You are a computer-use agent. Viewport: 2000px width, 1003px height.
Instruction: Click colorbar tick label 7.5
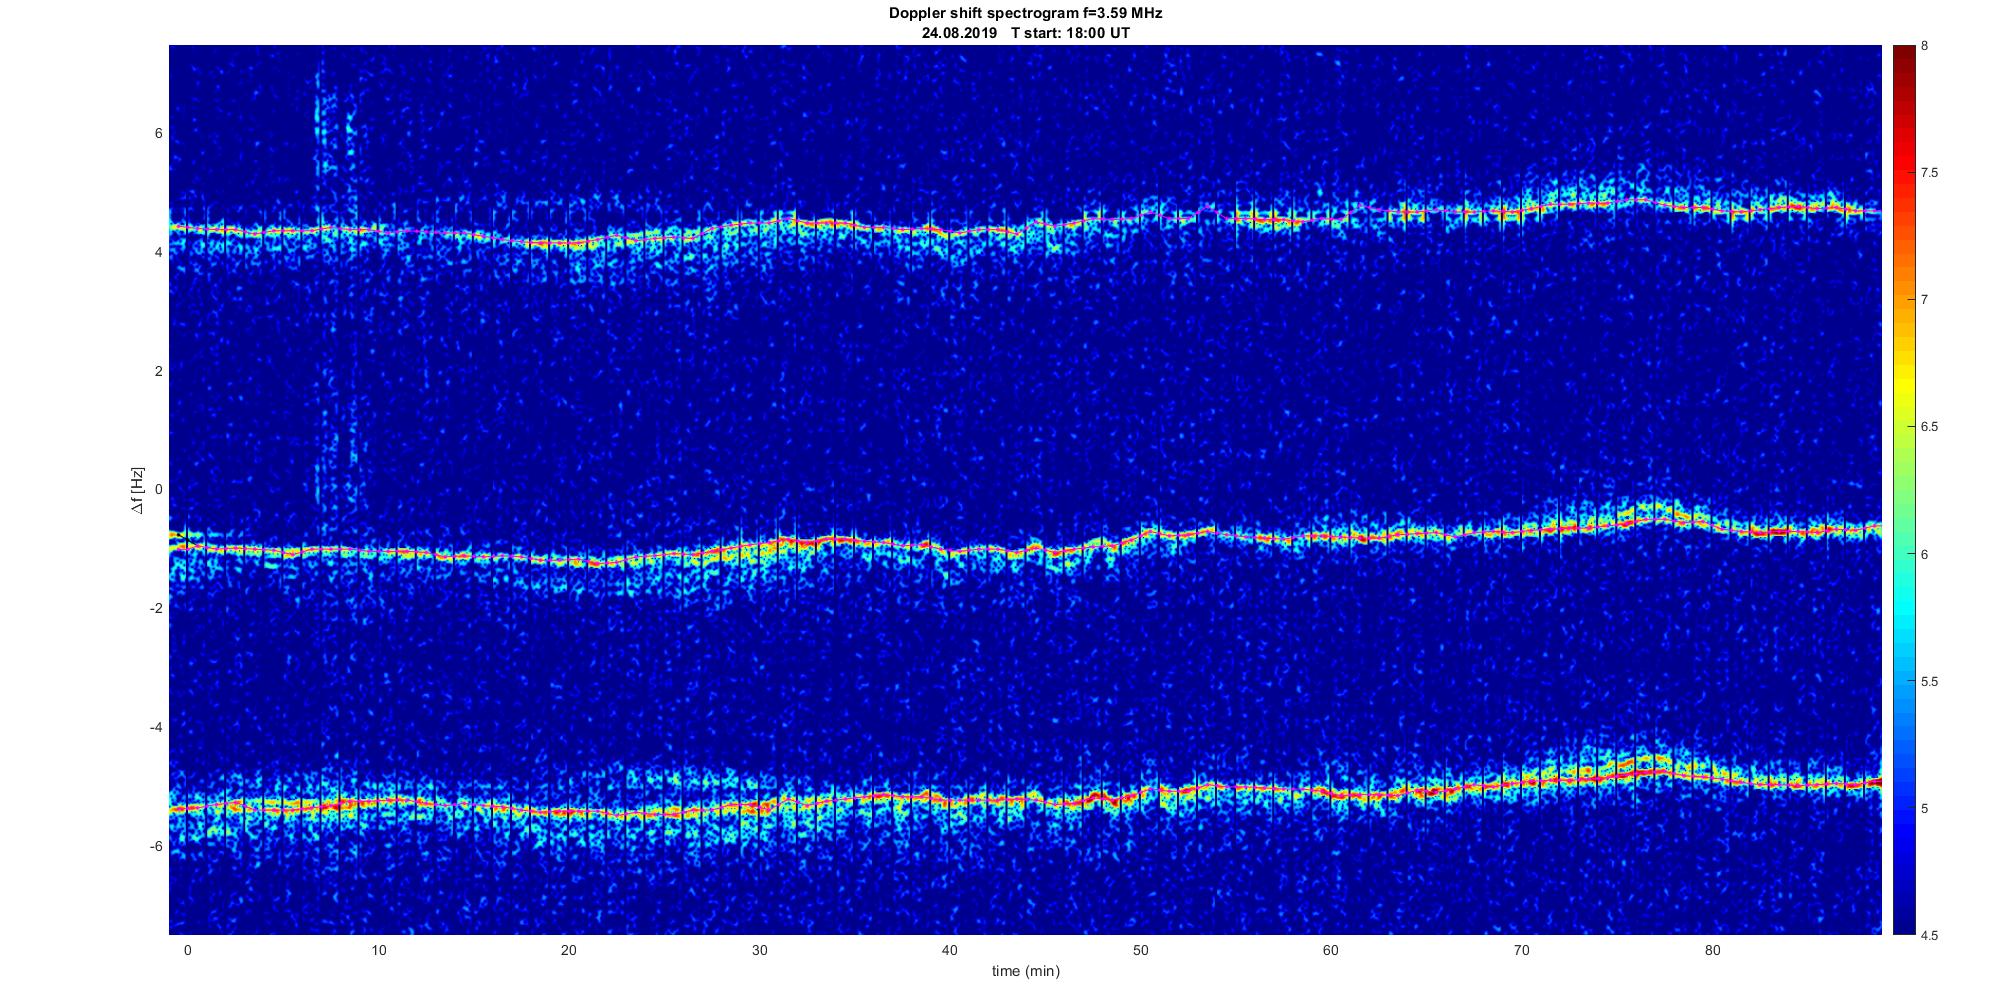(x=1929, y=173)
